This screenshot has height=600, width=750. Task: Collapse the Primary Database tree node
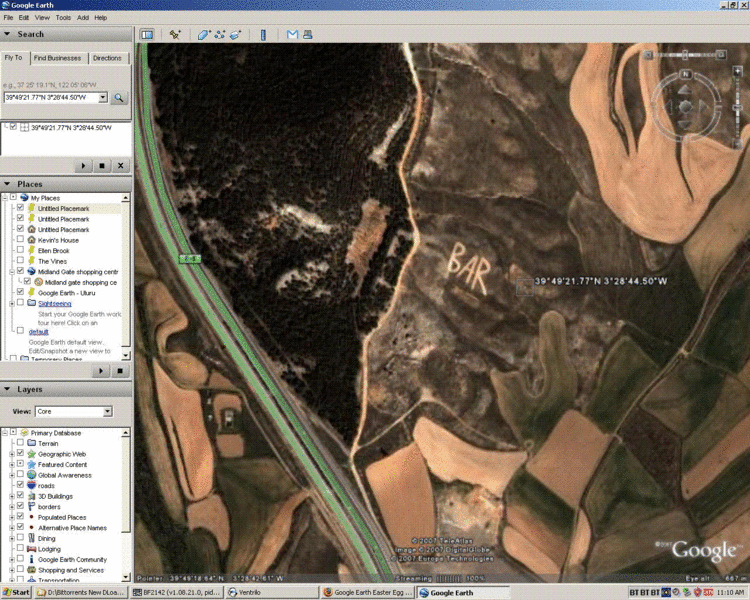[x=5, y=433]
